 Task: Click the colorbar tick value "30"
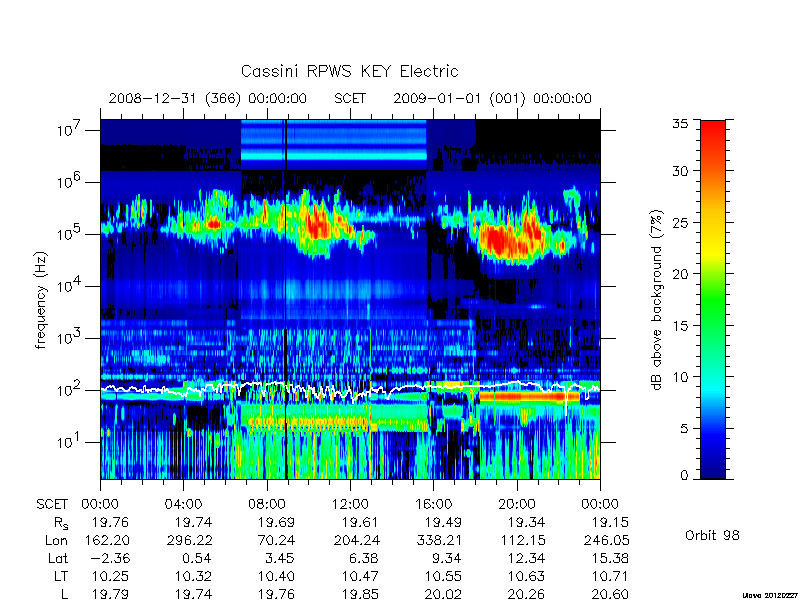[x=680, y=171]
